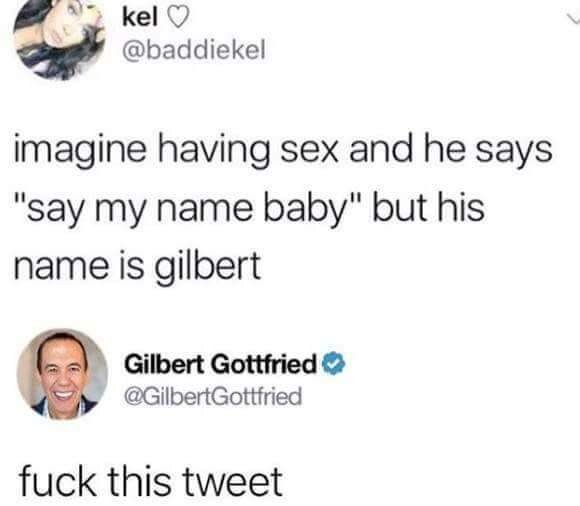
Task: Click the heart icon beside kel's name
Action: [179, 17]
